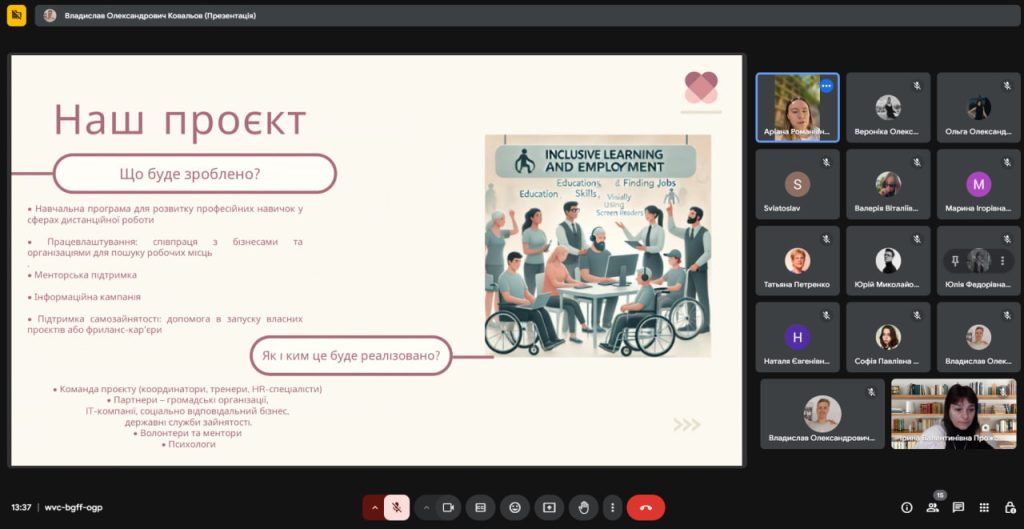Toggle the camera on or off
This screenshot has width=1024, height=529.
click(448, 507)
